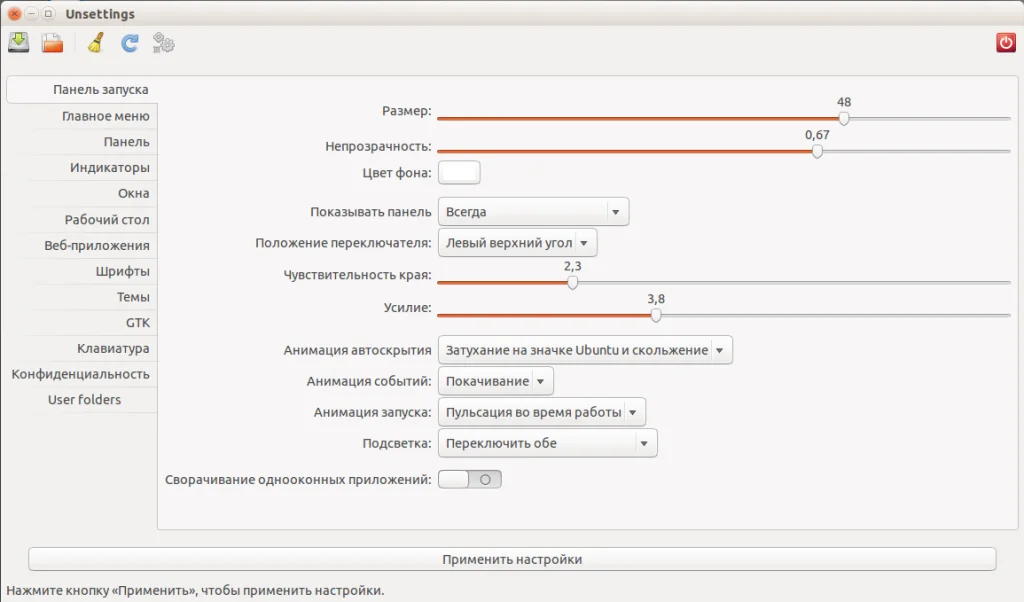Image resolution: width=1024 pixels, height=602 pixels.
Task: Click the blue refresh arrow icon
Action: click(129, 43)
